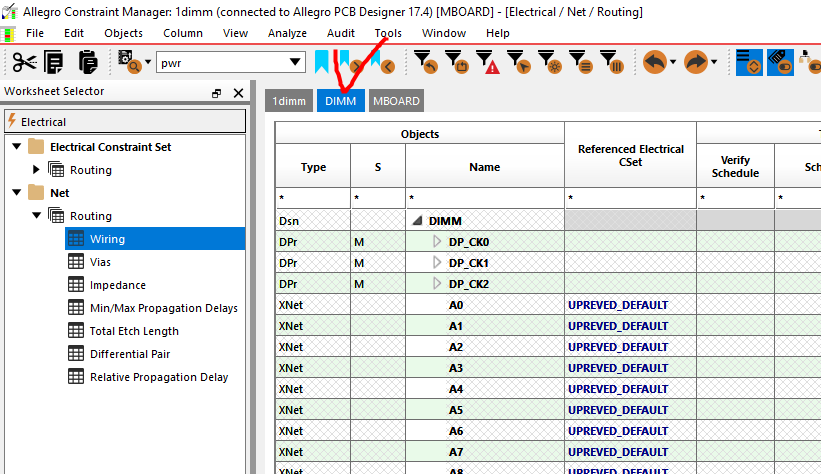Click Referenced Electrical CSet column header
The height and width of the screenshot is (474, 821).
click(630, 156)
